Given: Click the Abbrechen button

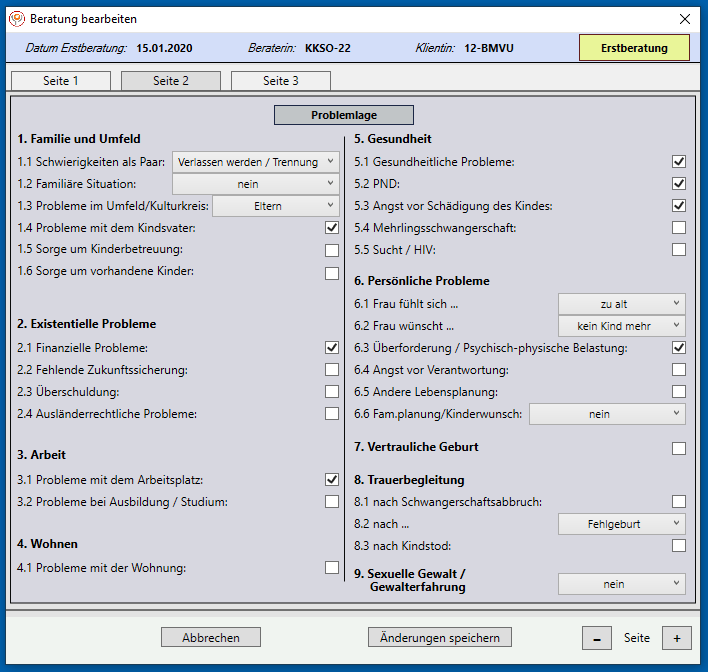Looking at the screenshot, I should coord(211,637).
